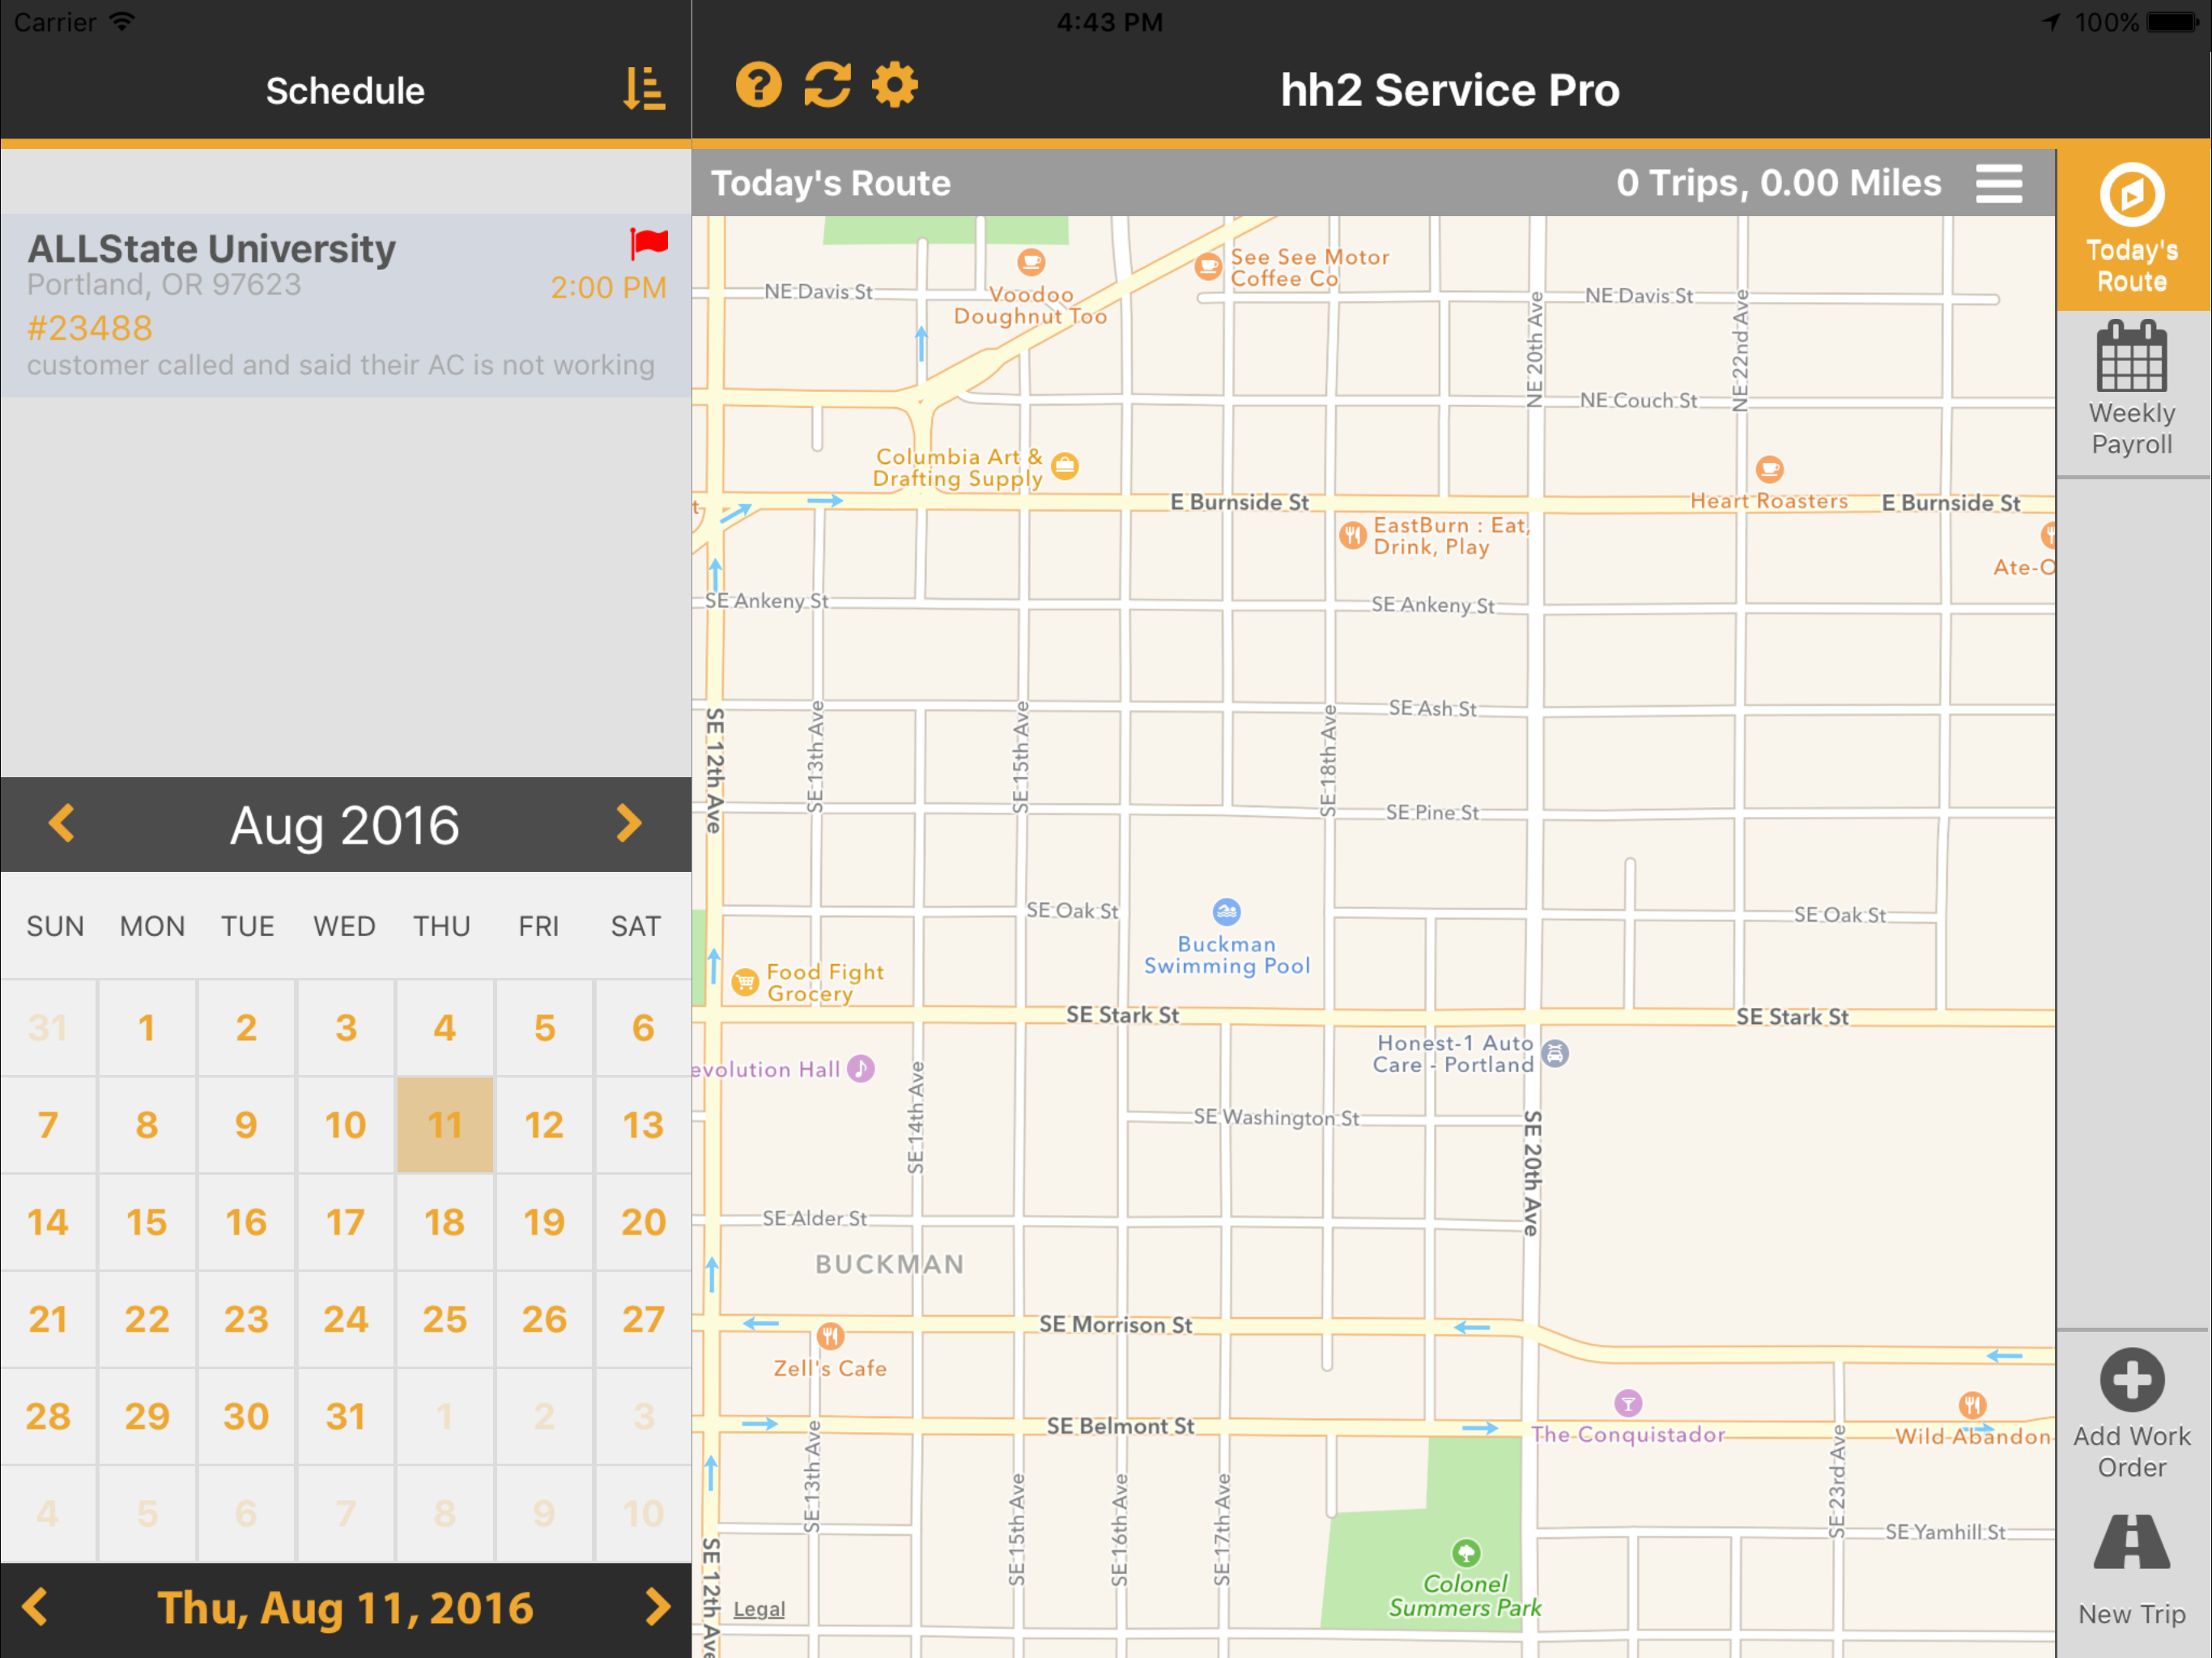Tap Add Work Order plus icon
Viewport: 2212px width, 1658px height.
pos(2131,1380)
